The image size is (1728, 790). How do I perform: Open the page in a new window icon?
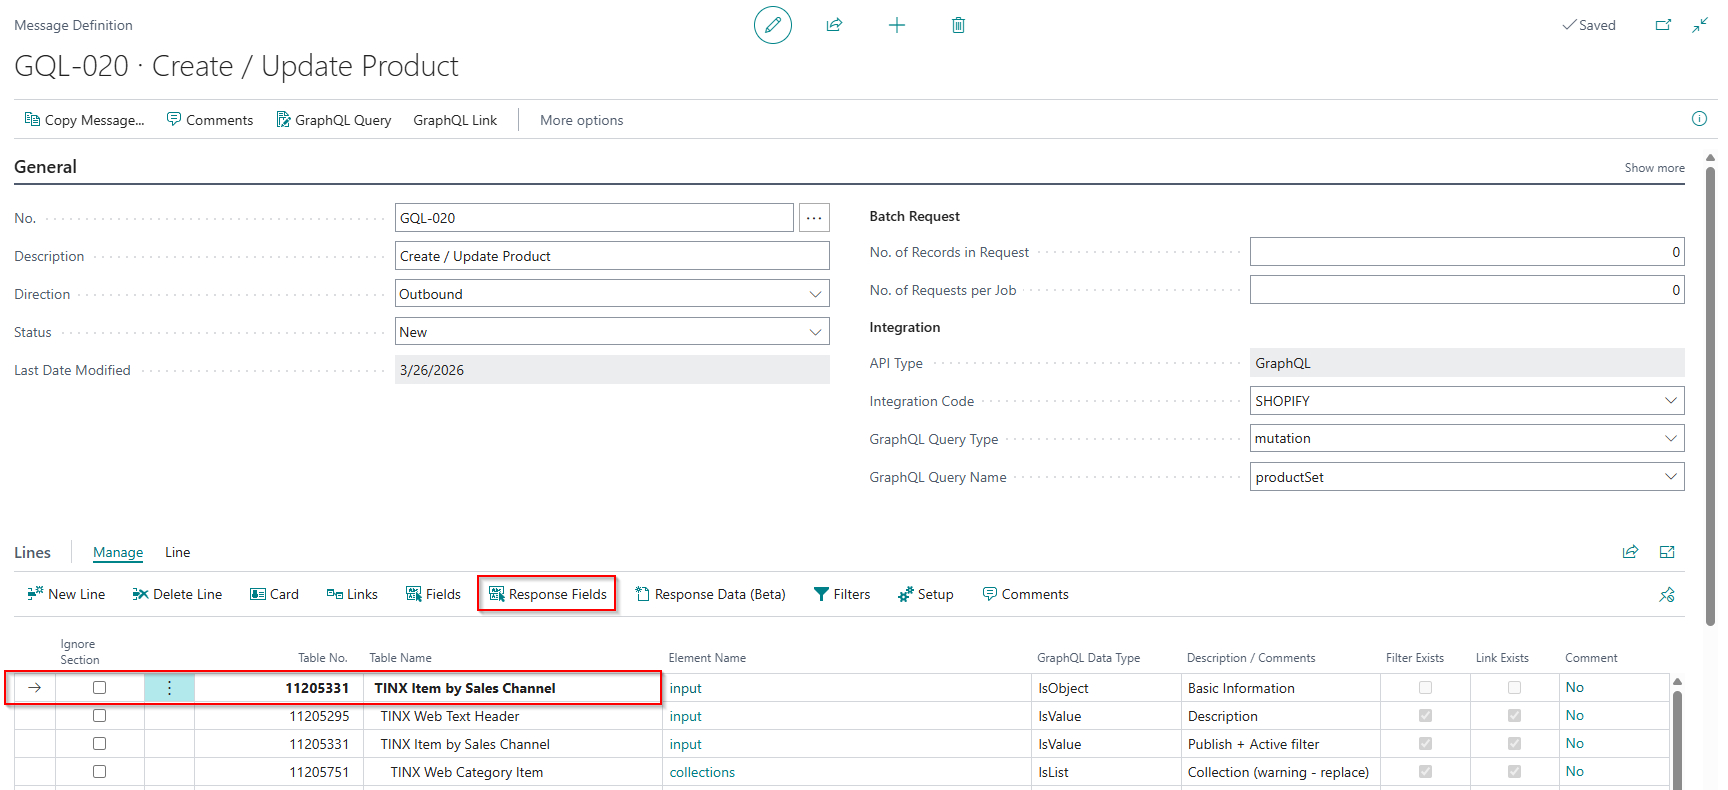pyautogui.click(x=1663, y=25)
